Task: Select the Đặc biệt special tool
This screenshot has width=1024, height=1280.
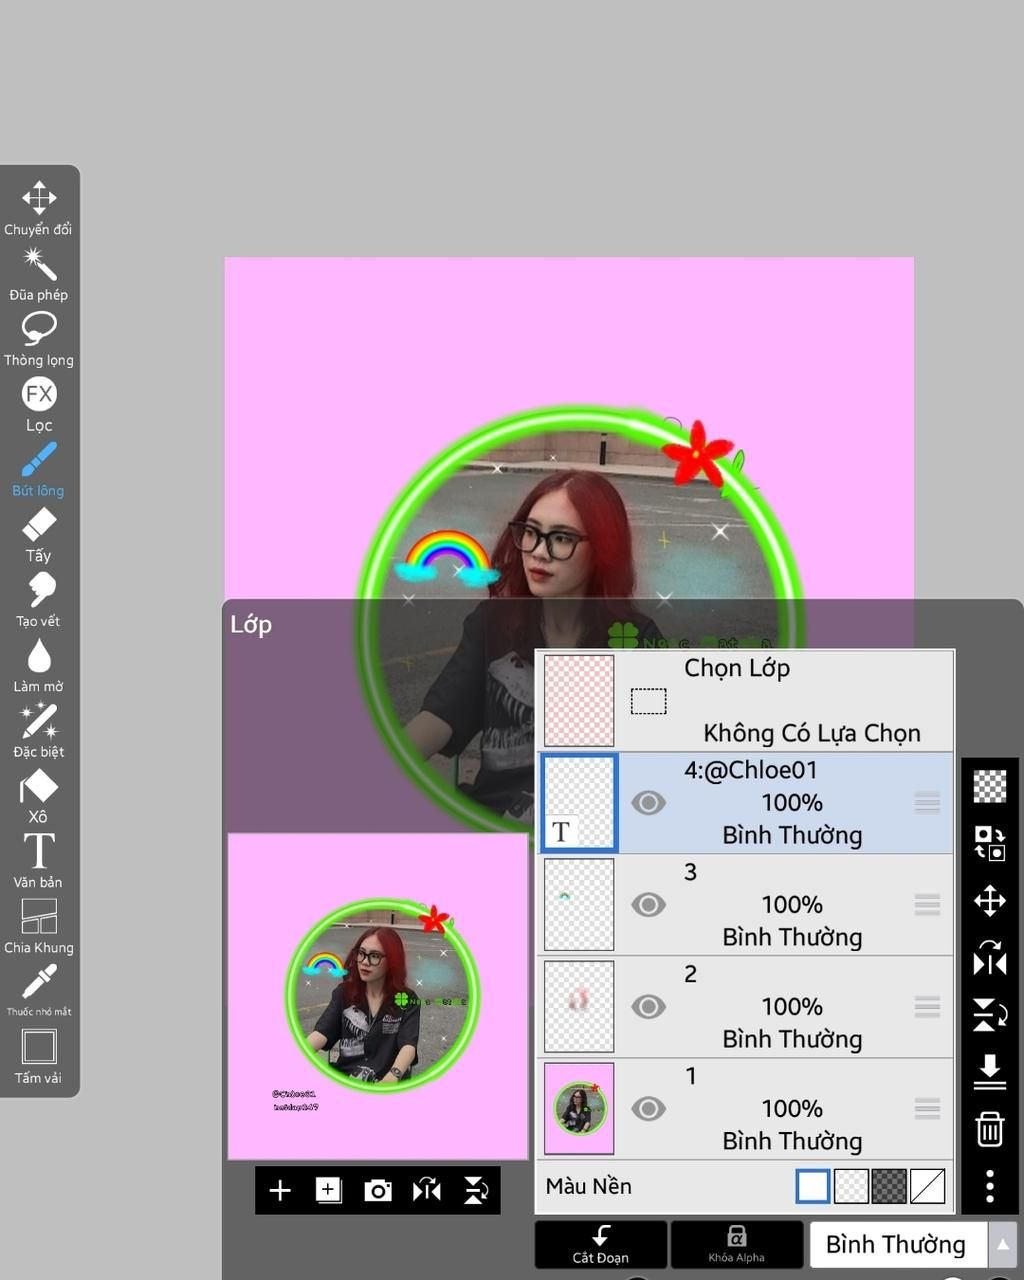Action: click(x=39, y=731)
